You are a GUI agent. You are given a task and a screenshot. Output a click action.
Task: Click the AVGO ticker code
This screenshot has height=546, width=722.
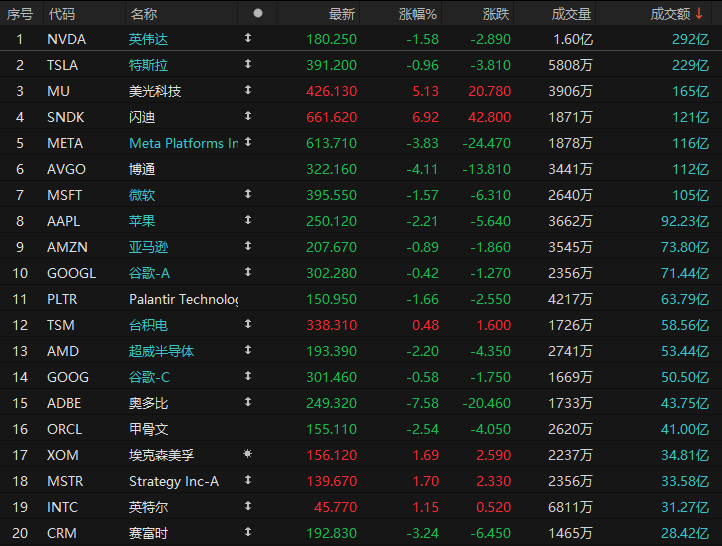point(66,169)
